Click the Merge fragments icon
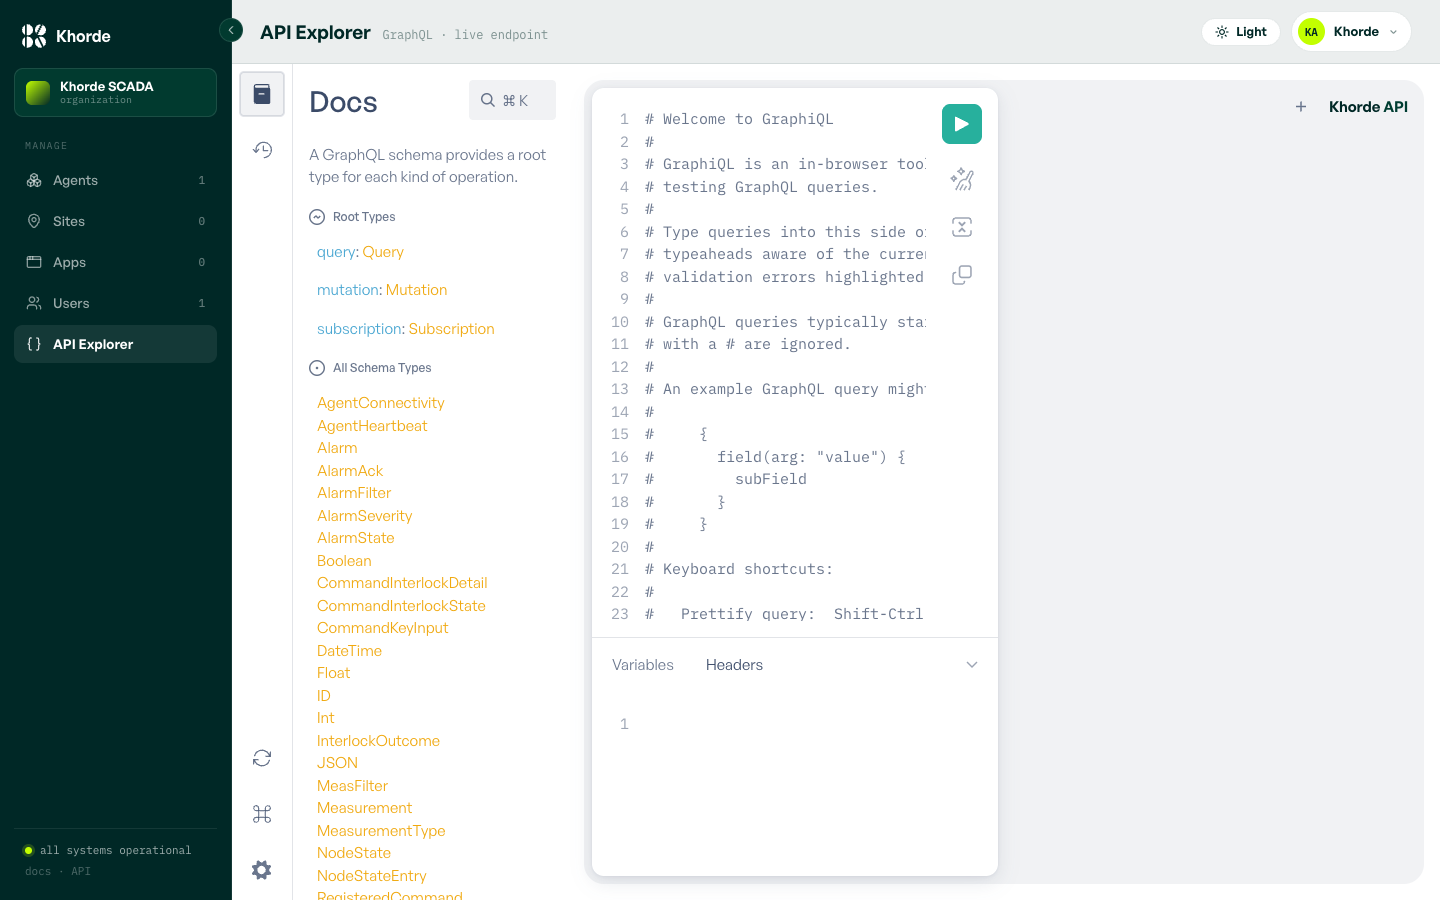The width and height of the screenshot is (1440, 900). 962,227
